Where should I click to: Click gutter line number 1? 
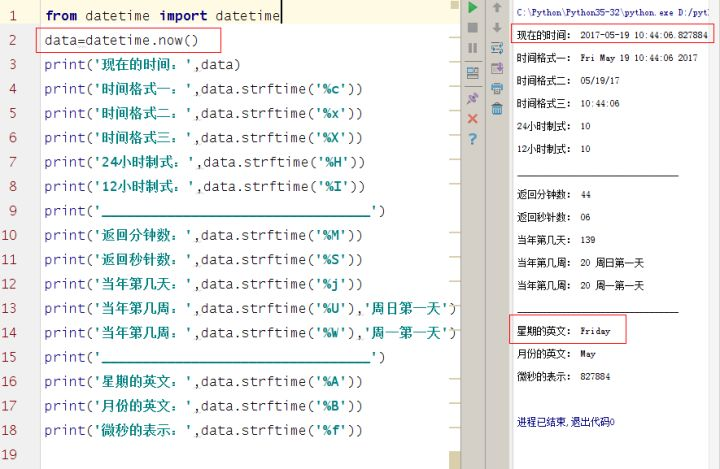[x=13, y=16]
